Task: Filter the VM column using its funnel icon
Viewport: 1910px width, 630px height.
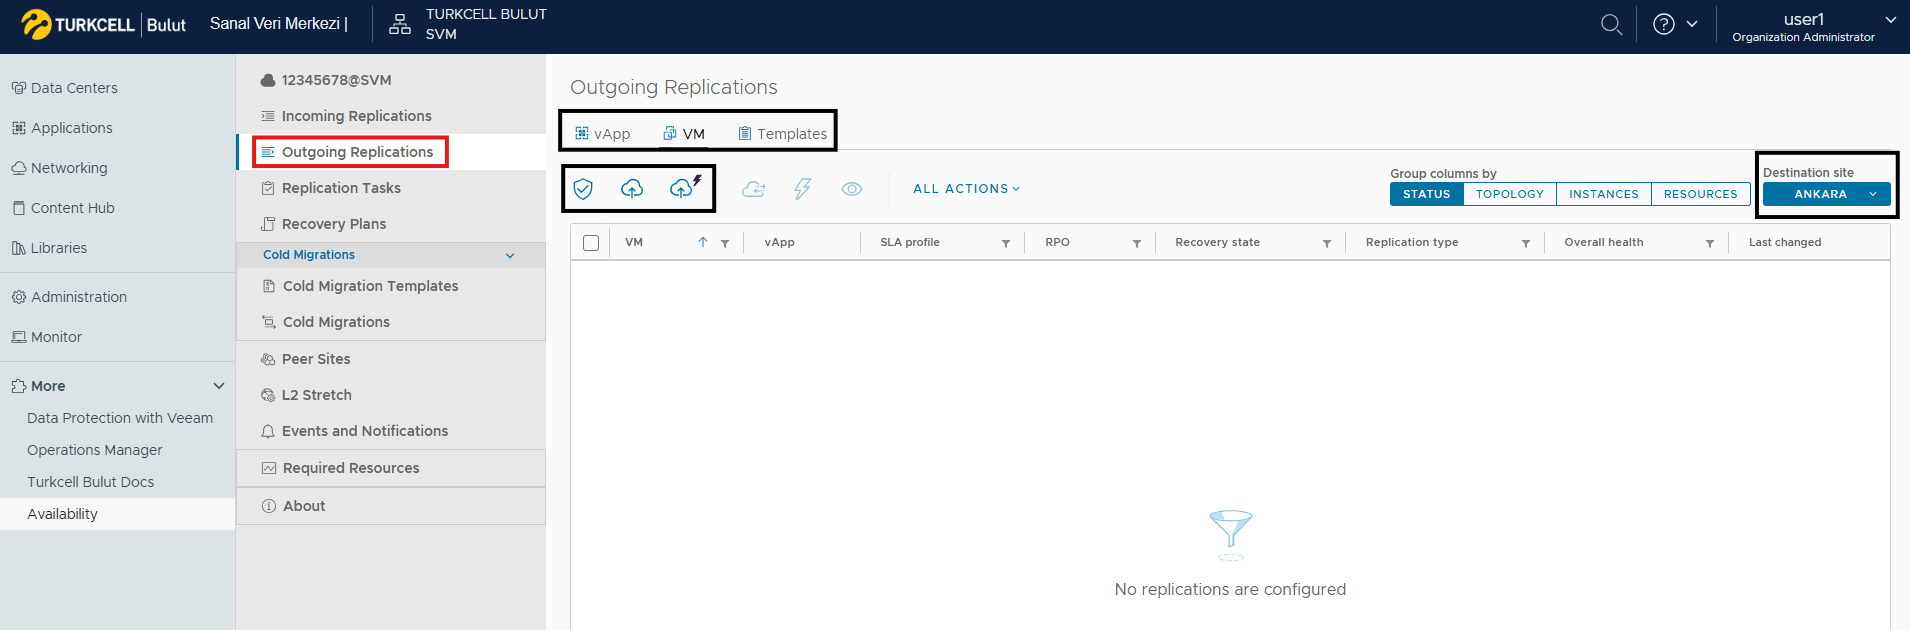Action: [725, 243]
